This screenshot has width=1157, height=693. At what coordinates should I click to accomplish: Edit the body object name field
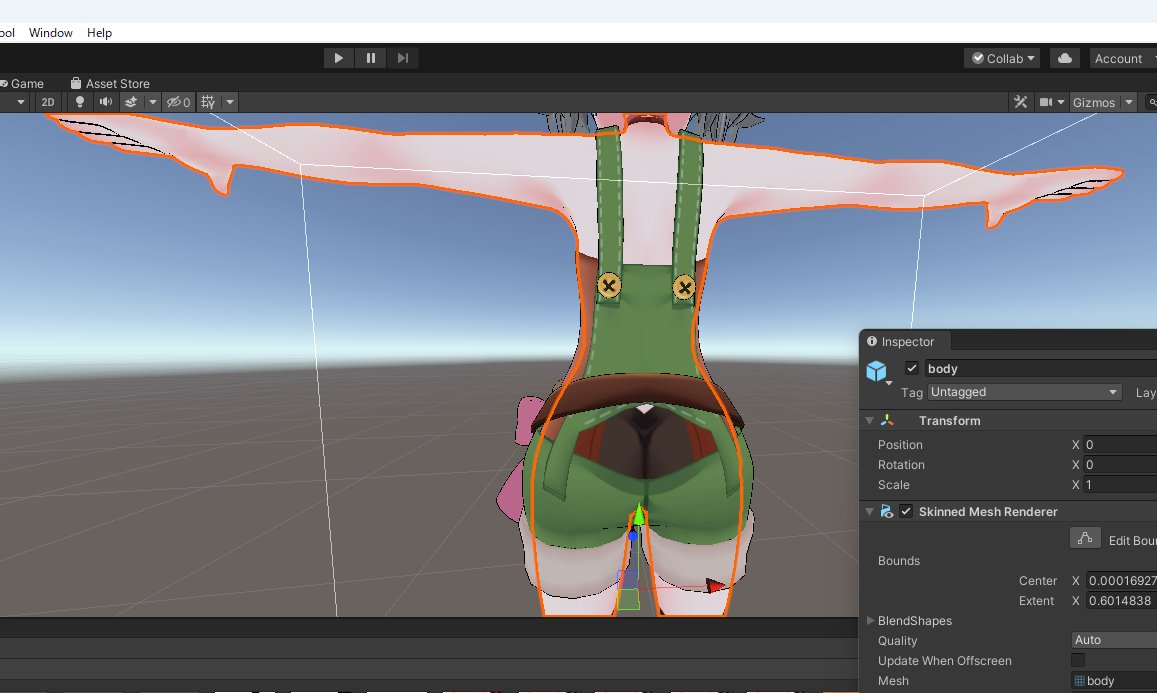coord(1040,368)
